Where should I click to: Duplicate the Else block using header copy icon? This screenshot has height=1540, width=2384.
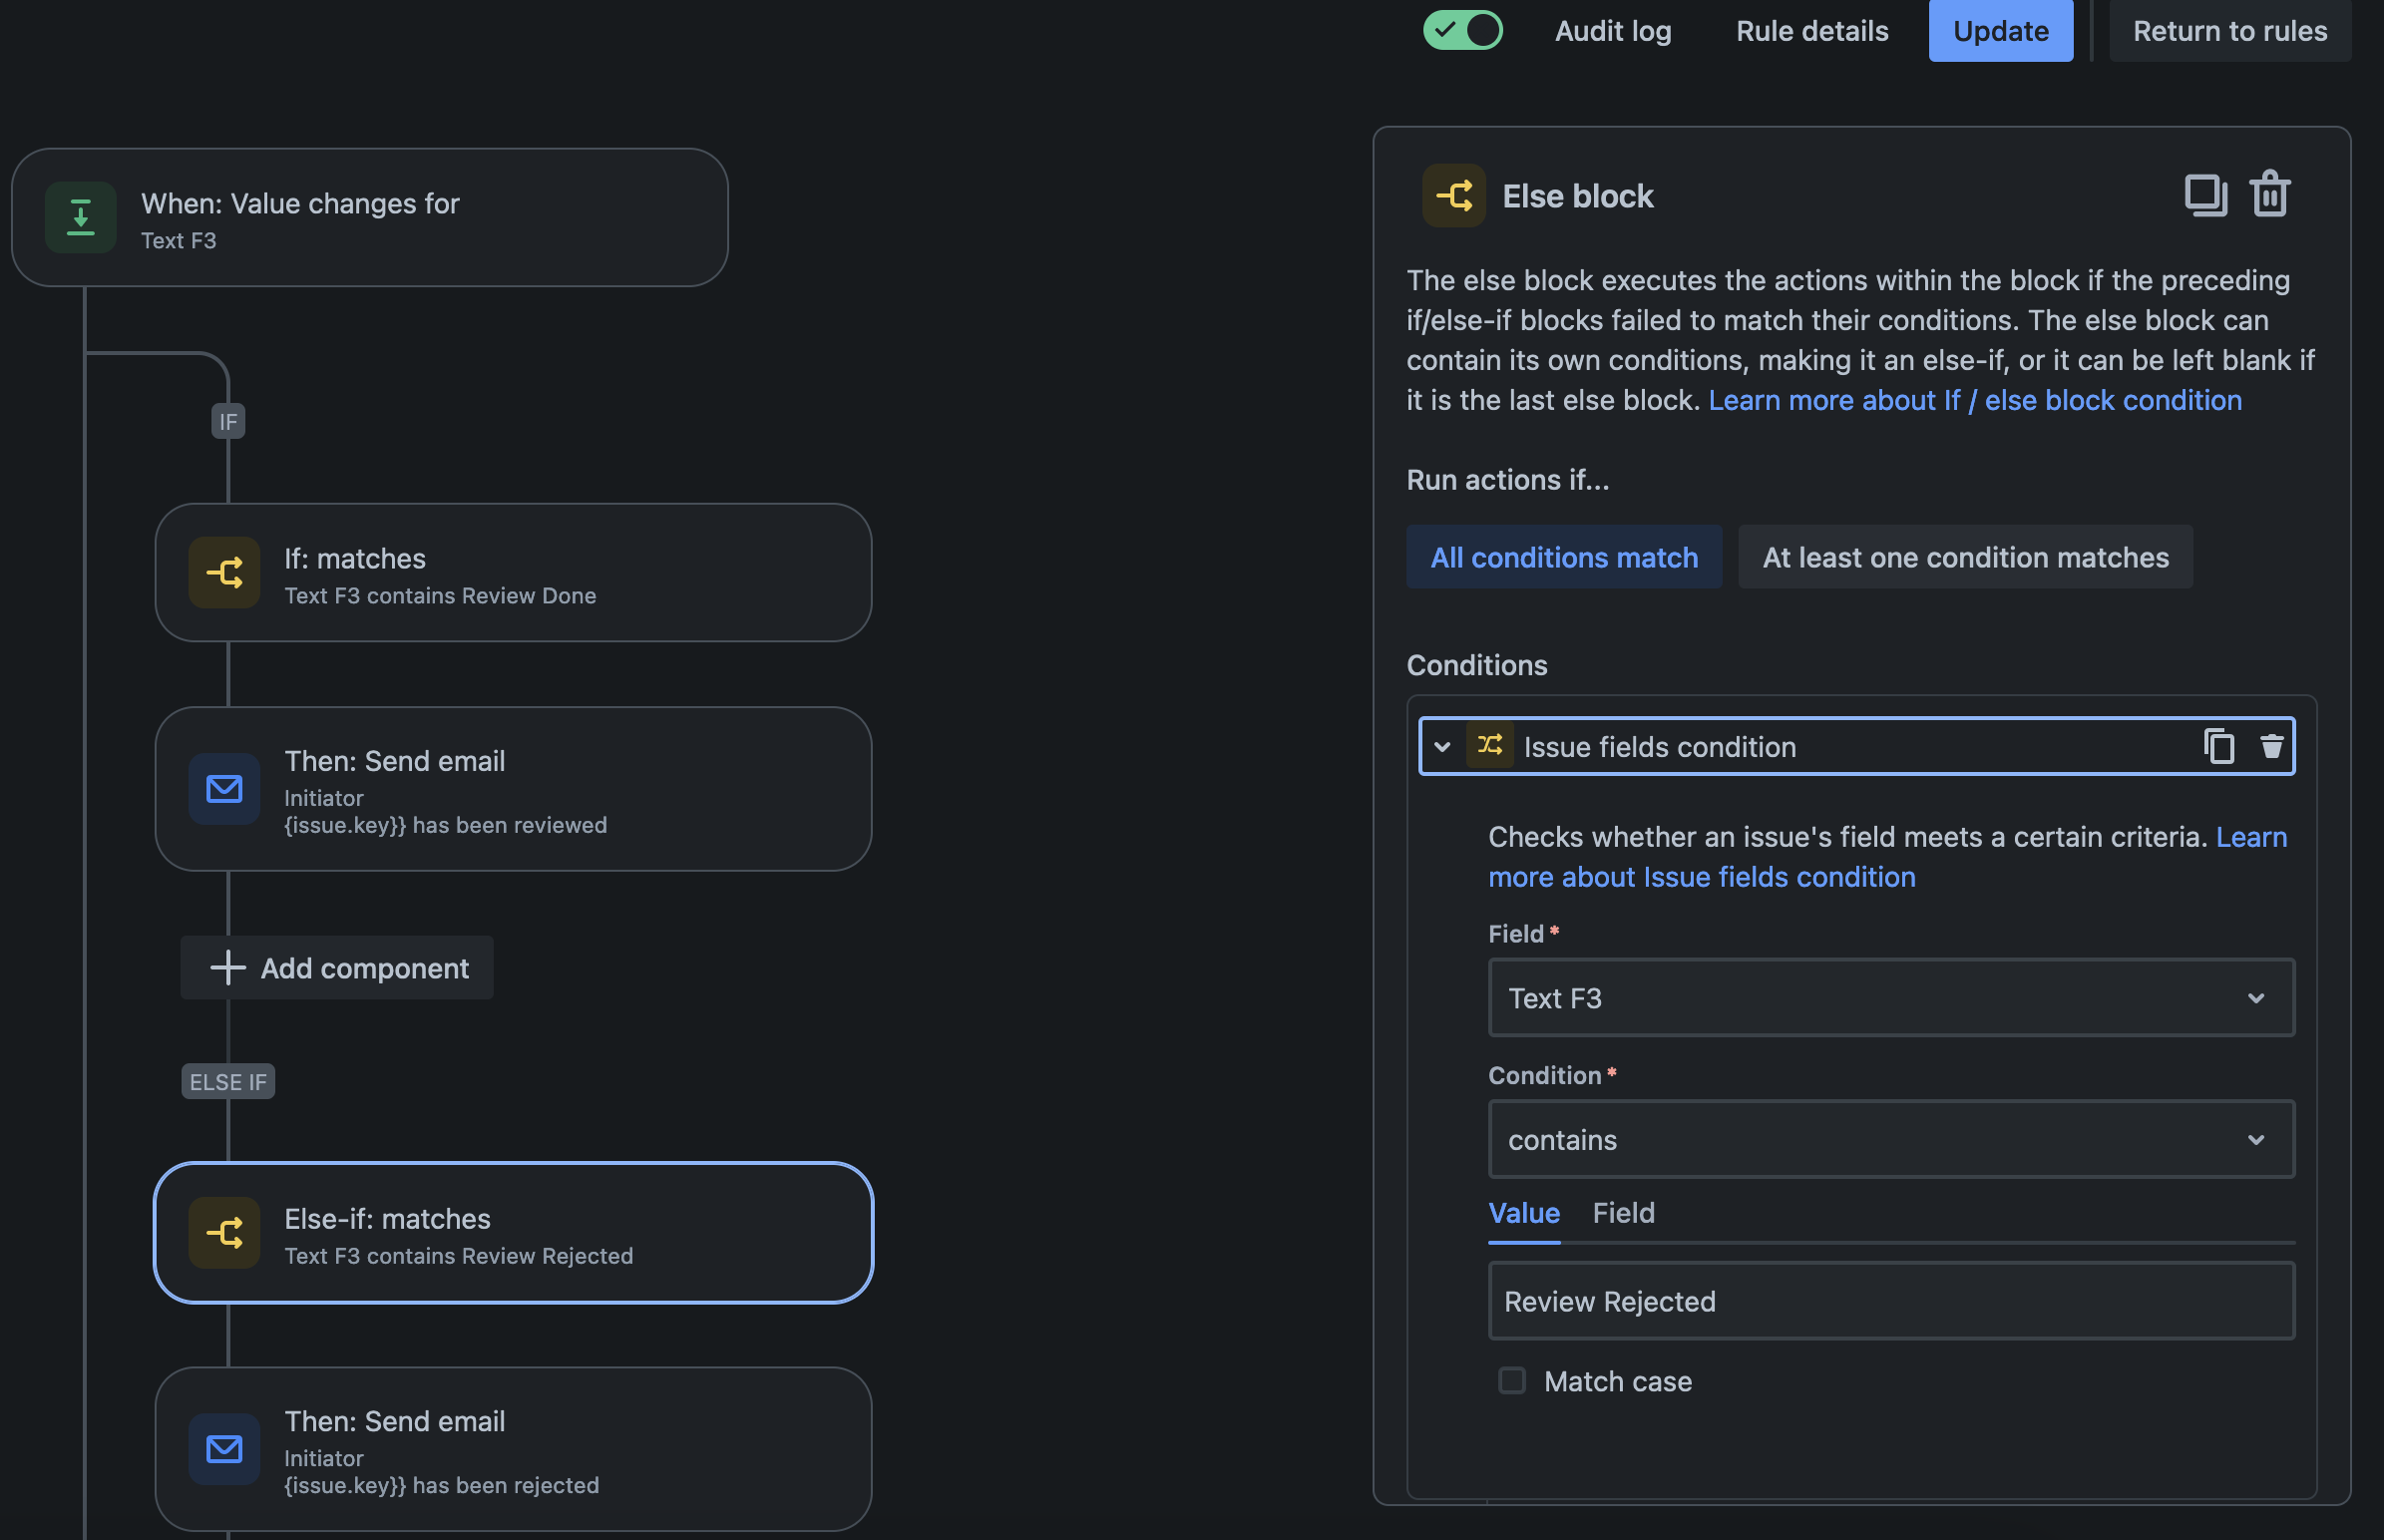[x=2205, y=195]
